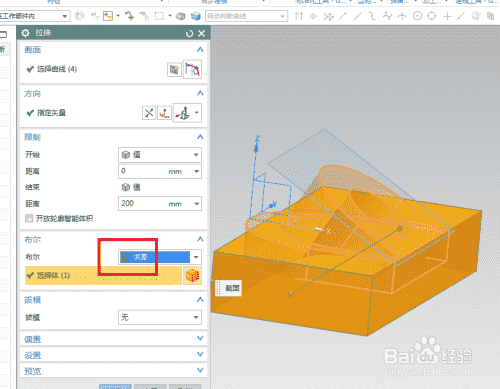Viewport: 500px width, 389px height.
Task: Open the vector dialog icon beside 指定矢量
Action: click(164, 113)
